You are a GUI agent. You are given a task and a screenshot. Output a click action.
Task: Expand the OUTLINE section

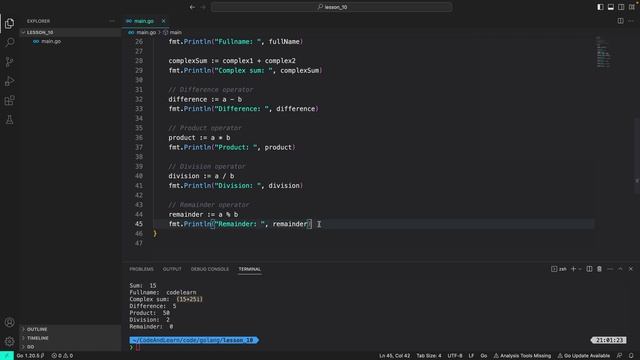tap(71, 329)
